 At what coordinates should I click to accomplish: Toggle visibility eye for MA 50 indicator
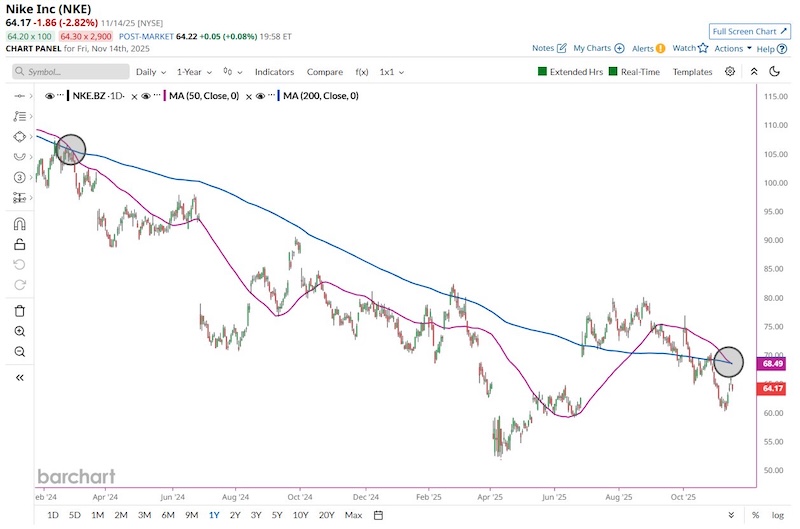click(x=145, y=96)
